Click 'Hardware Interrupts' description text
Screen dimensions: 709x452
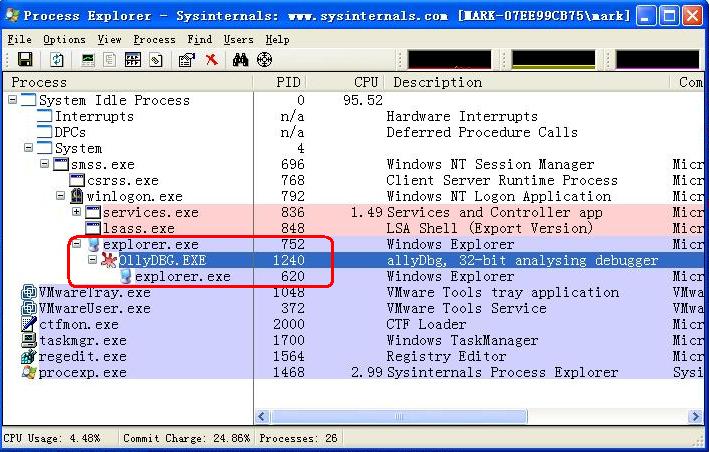click(x=462, y=117)
